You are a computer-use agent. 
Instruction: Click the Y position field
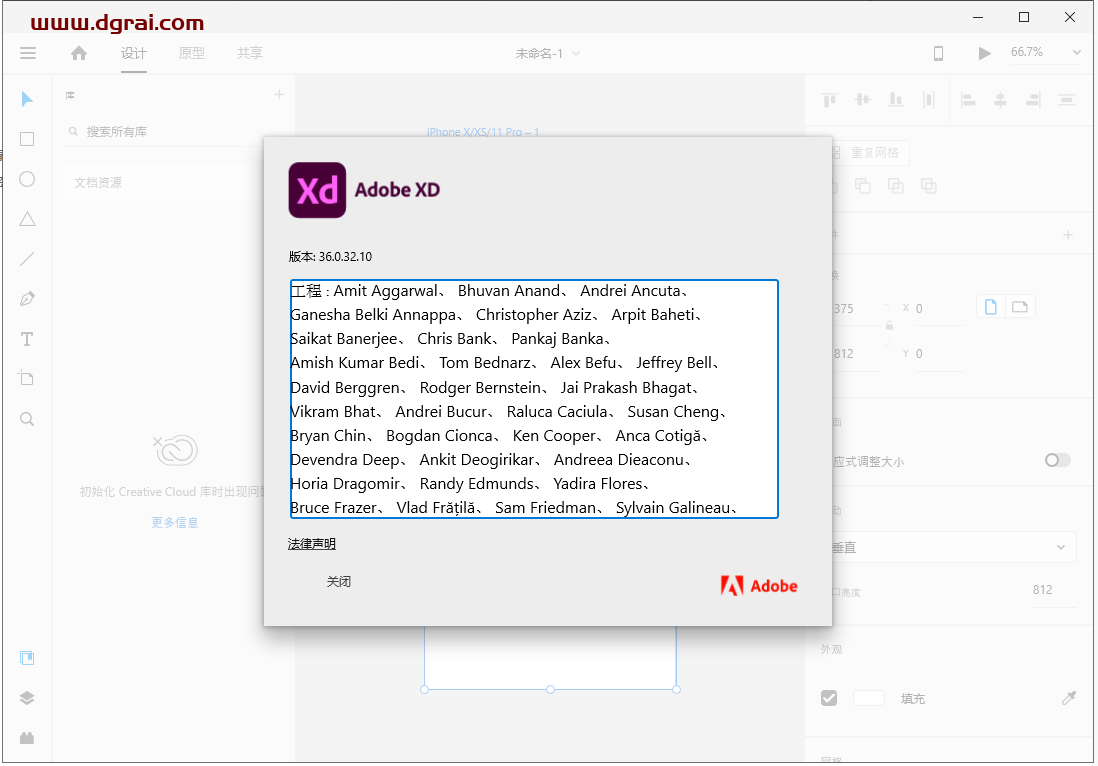(938, 354)
